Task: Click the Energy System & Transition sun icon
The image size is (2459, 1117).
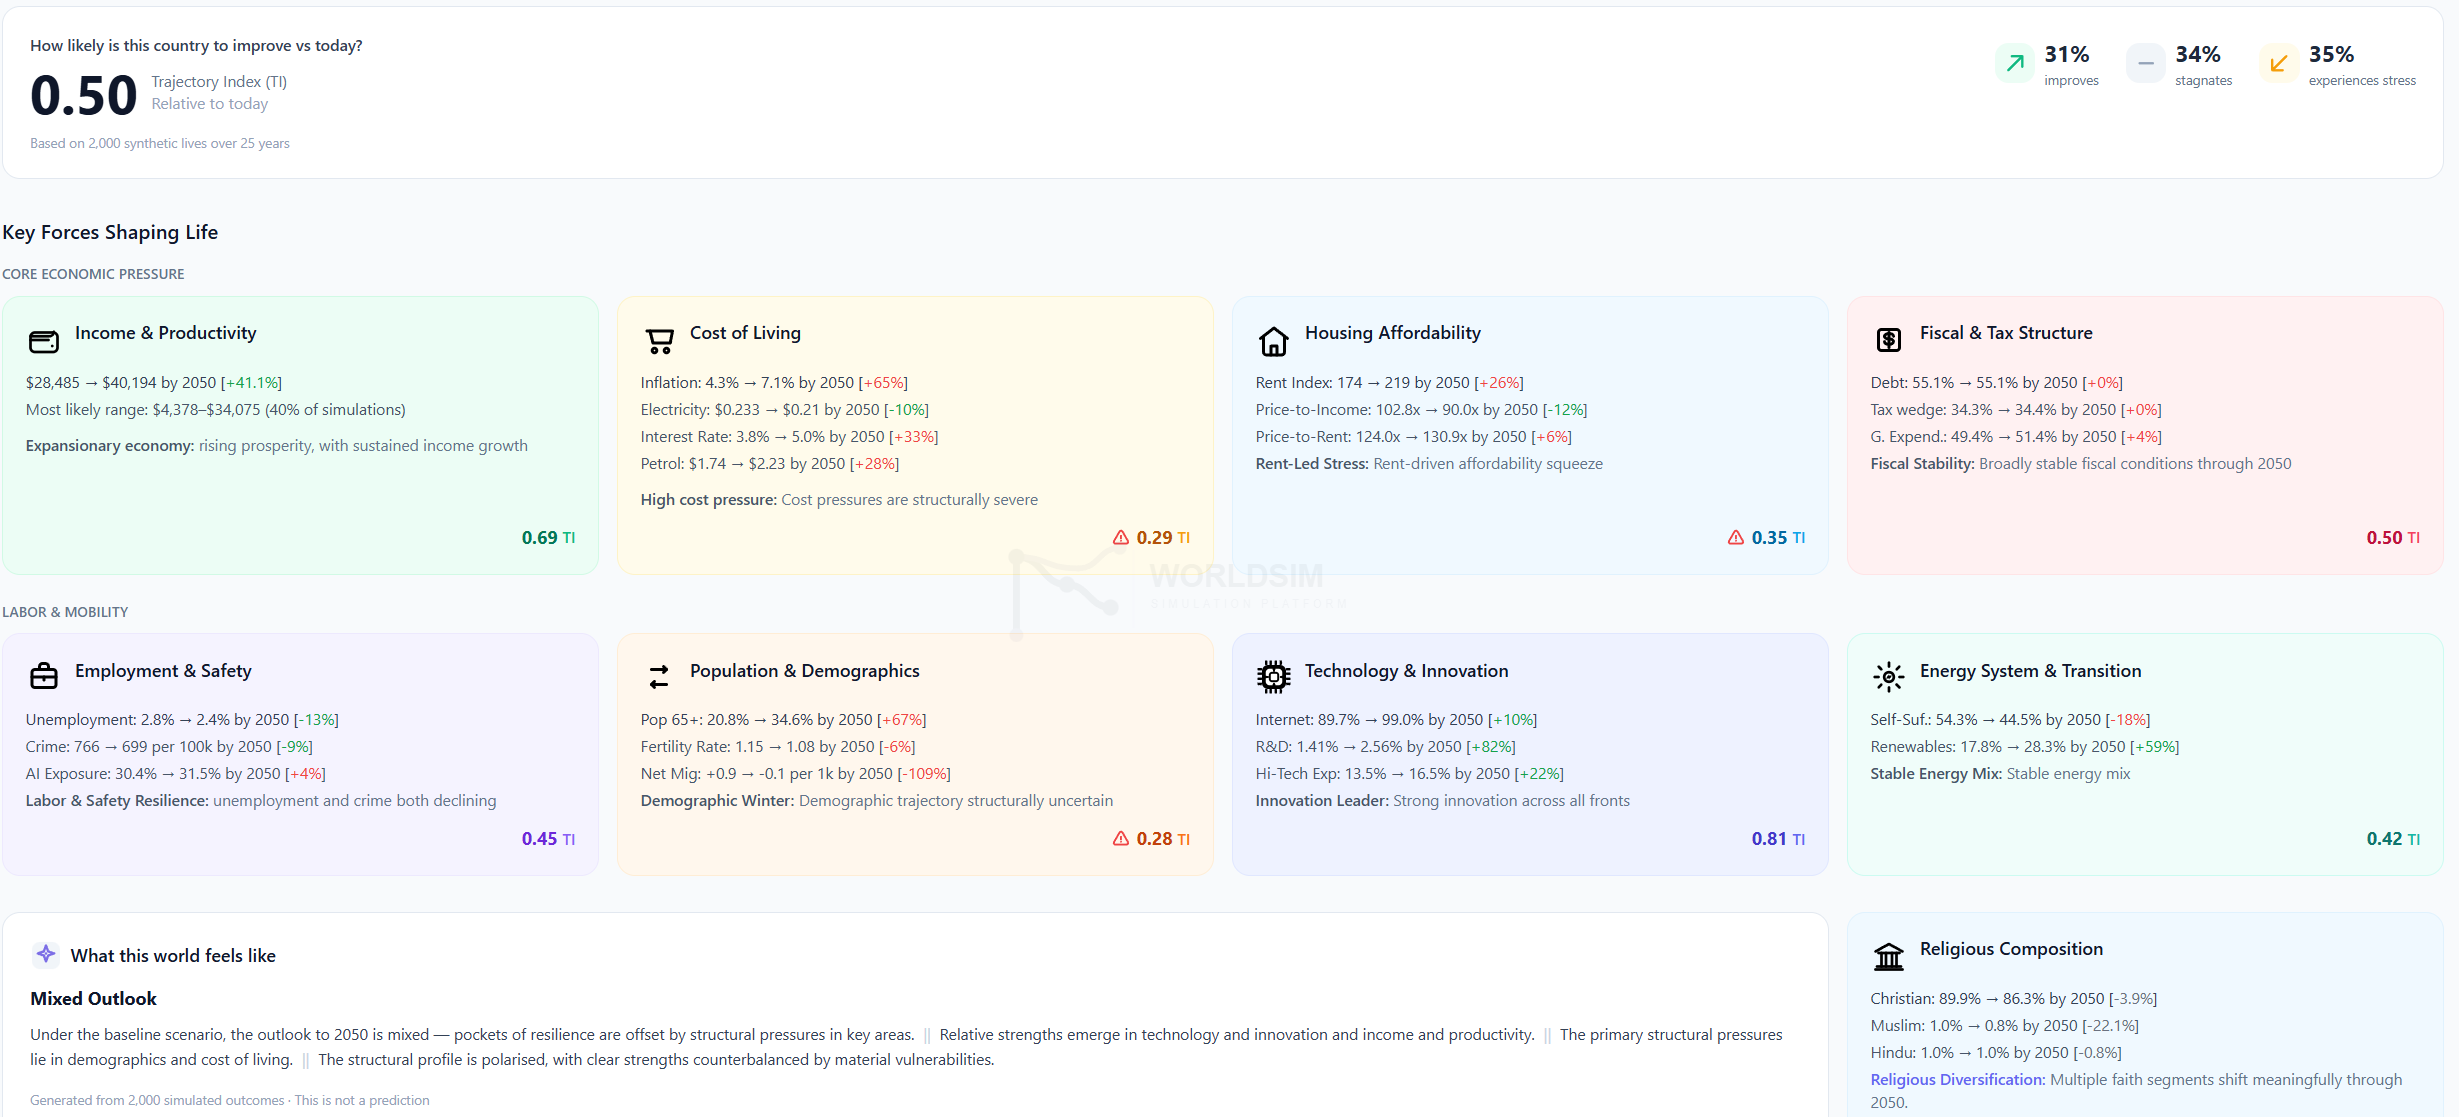Action: click(x=1888, y=677)
